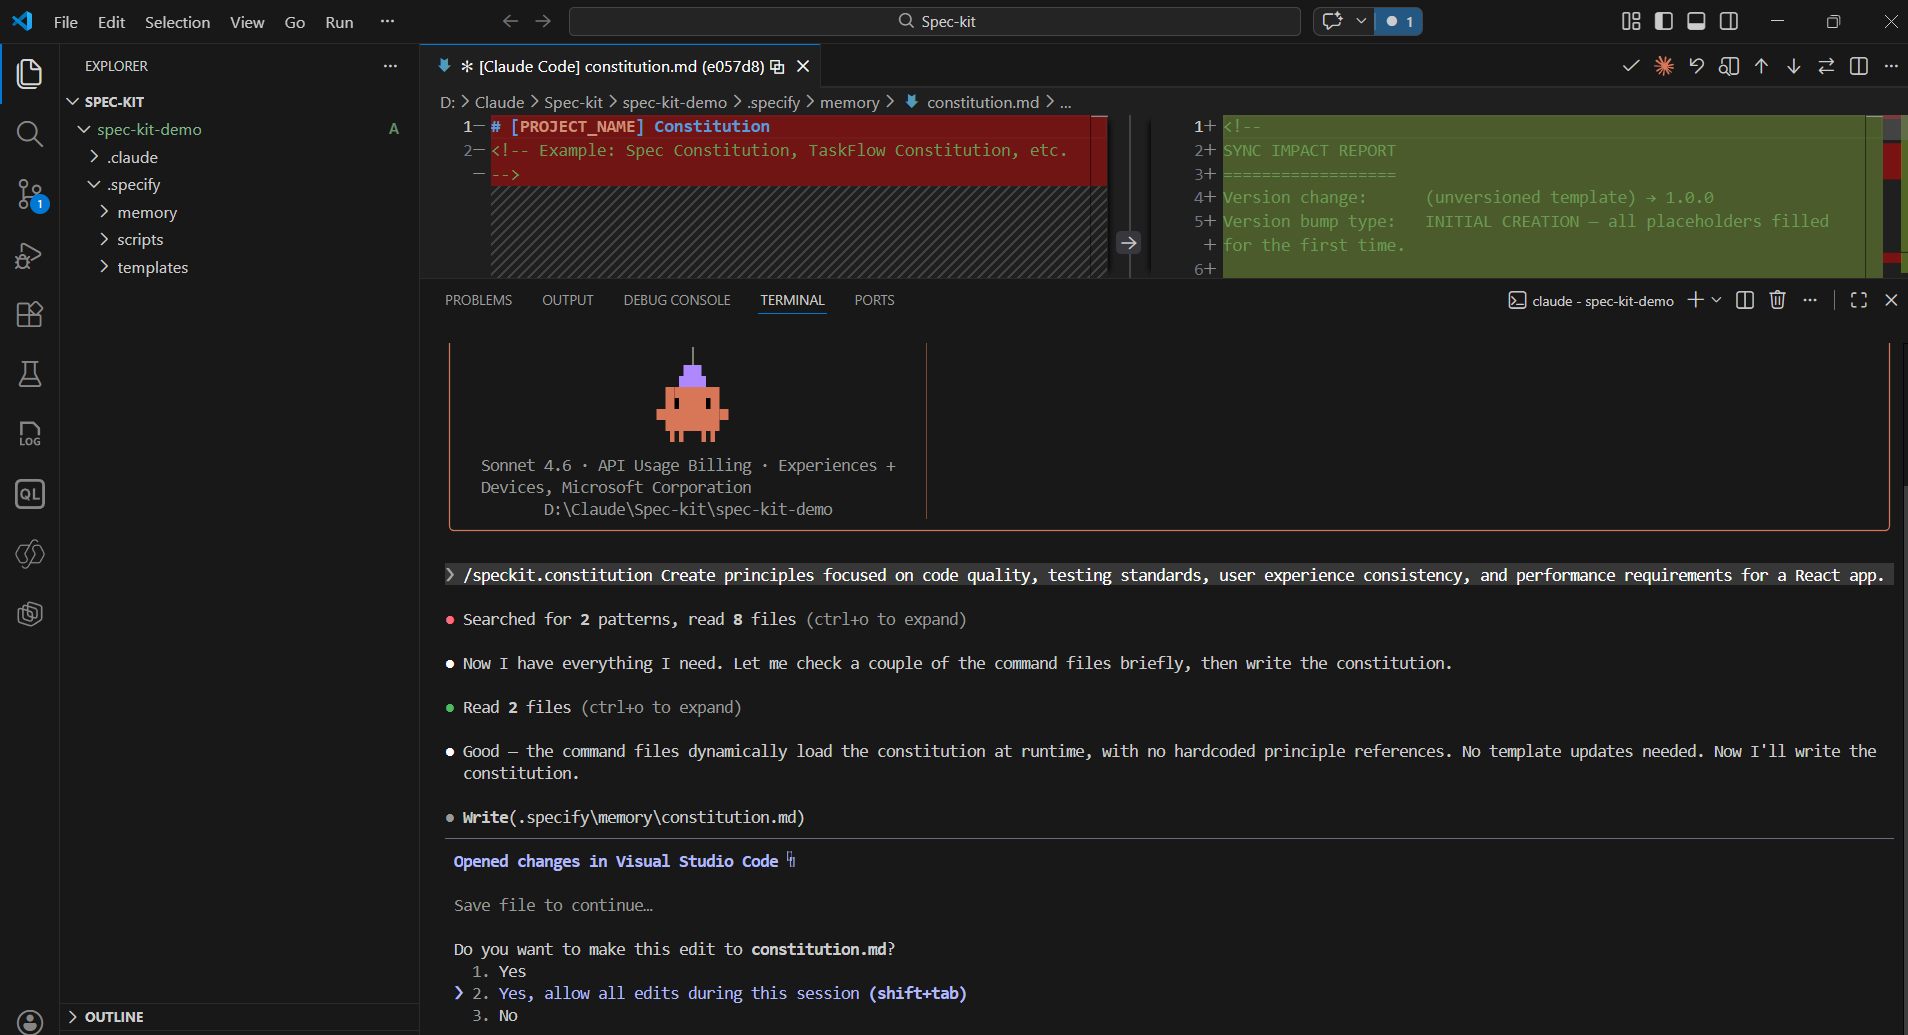Switch to the PROBLEMS panel tab

pos(478,300)
